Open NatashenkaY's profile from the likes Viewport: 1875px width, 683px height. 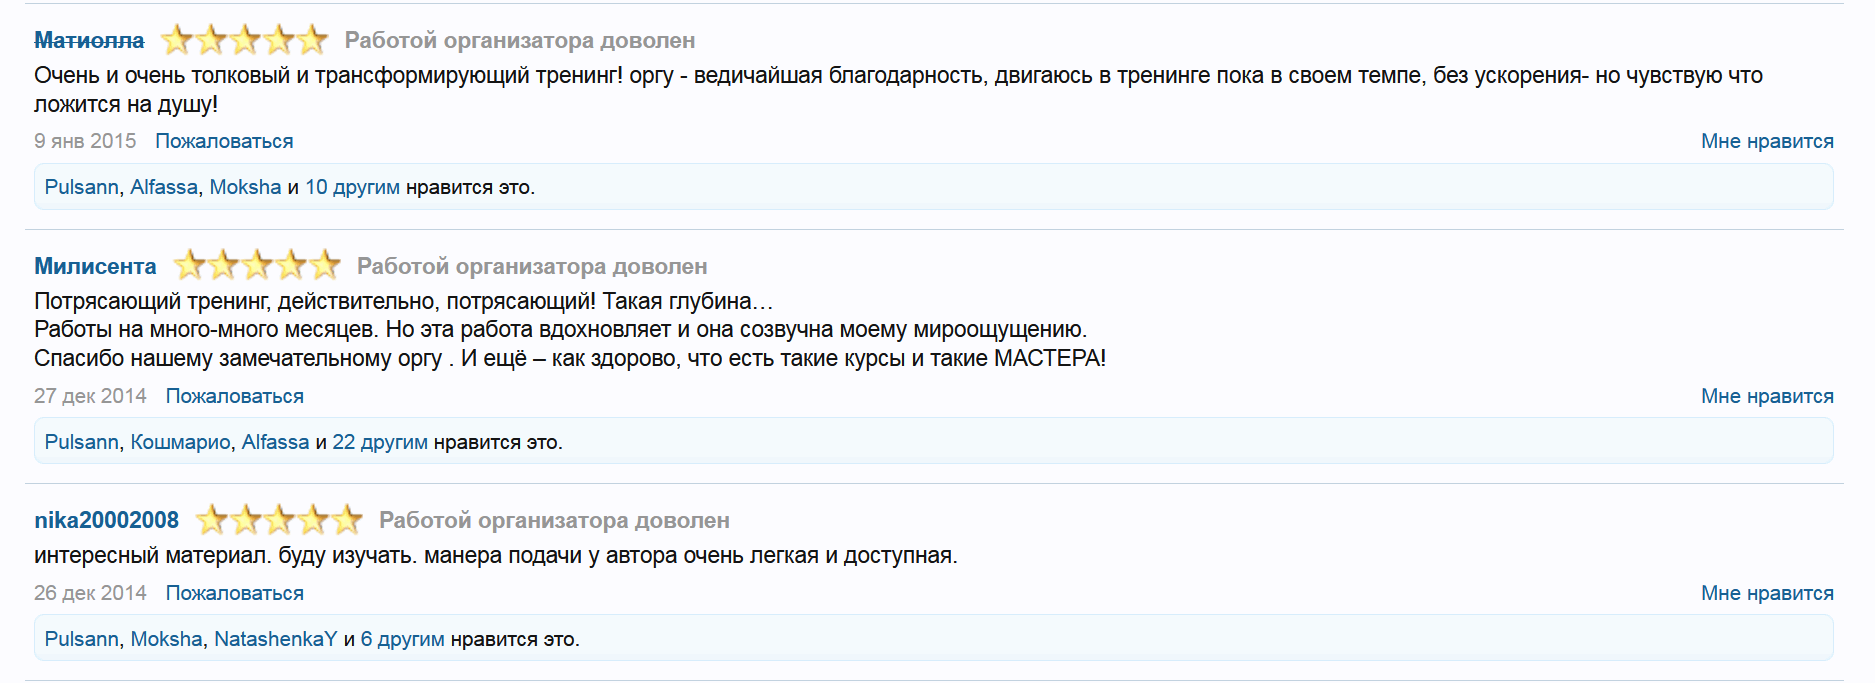point(275,639)
